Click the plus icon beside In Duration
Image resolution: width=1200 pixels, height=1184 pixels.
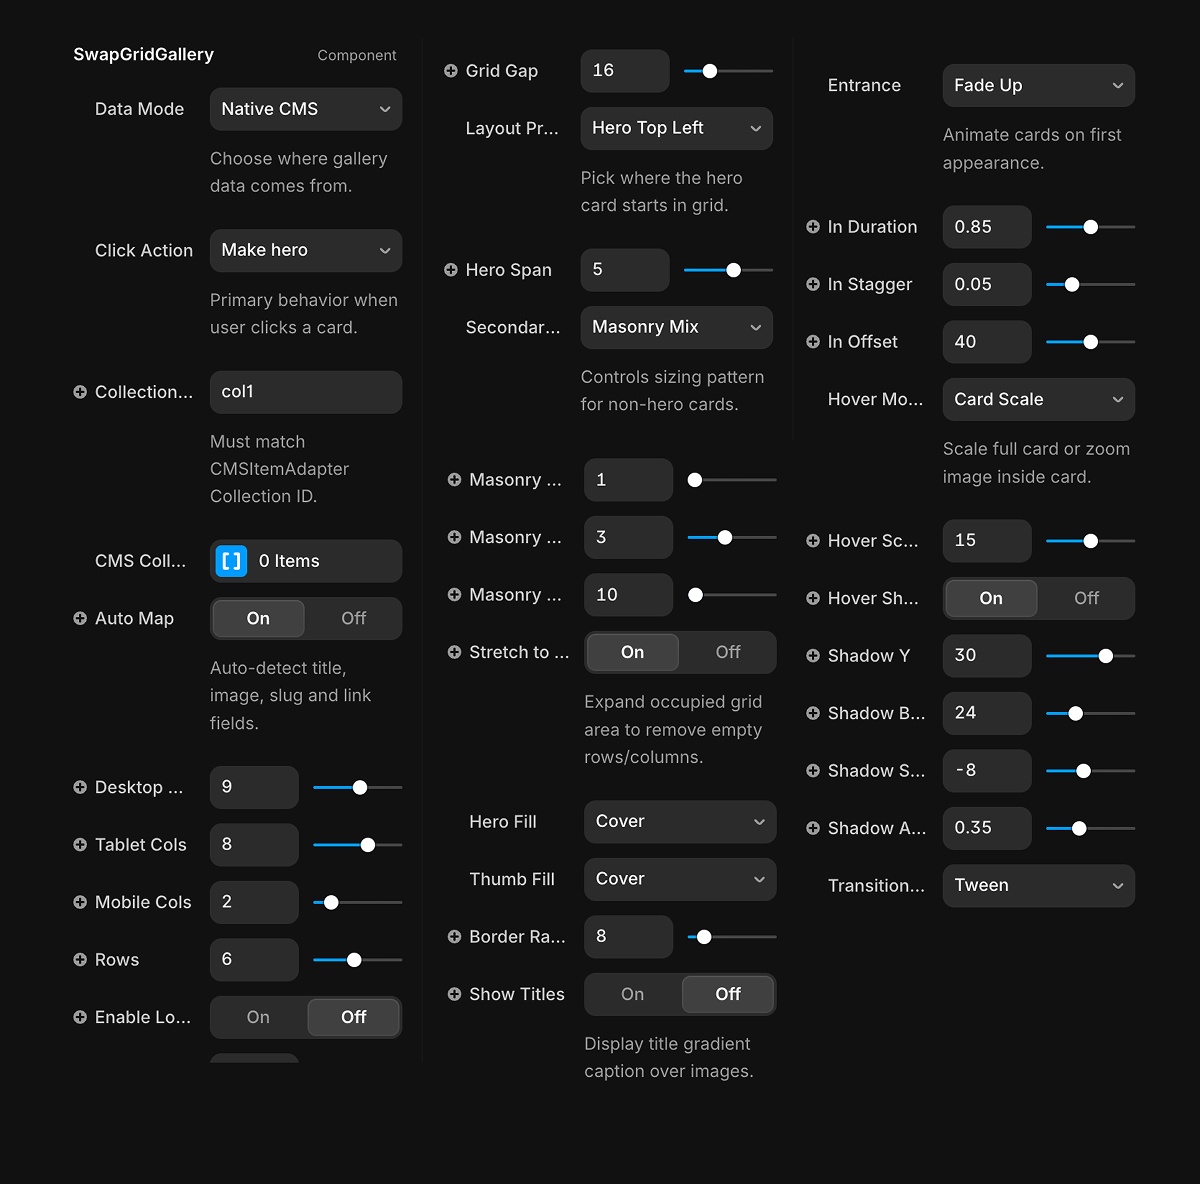pyautogui.click(x=813, y=227)
